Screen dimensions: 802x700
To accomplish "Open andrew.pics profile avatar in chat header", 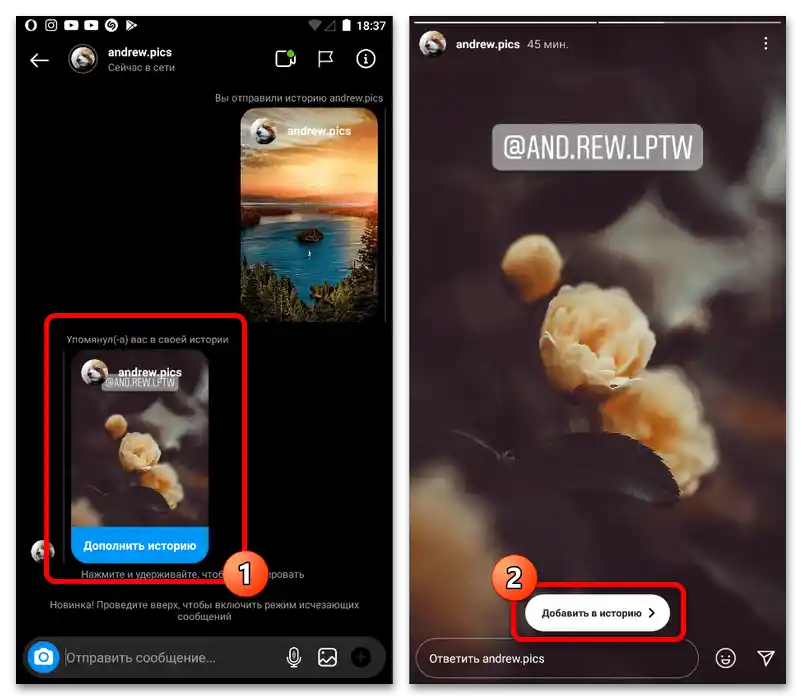I will click(x=83, y=59).
